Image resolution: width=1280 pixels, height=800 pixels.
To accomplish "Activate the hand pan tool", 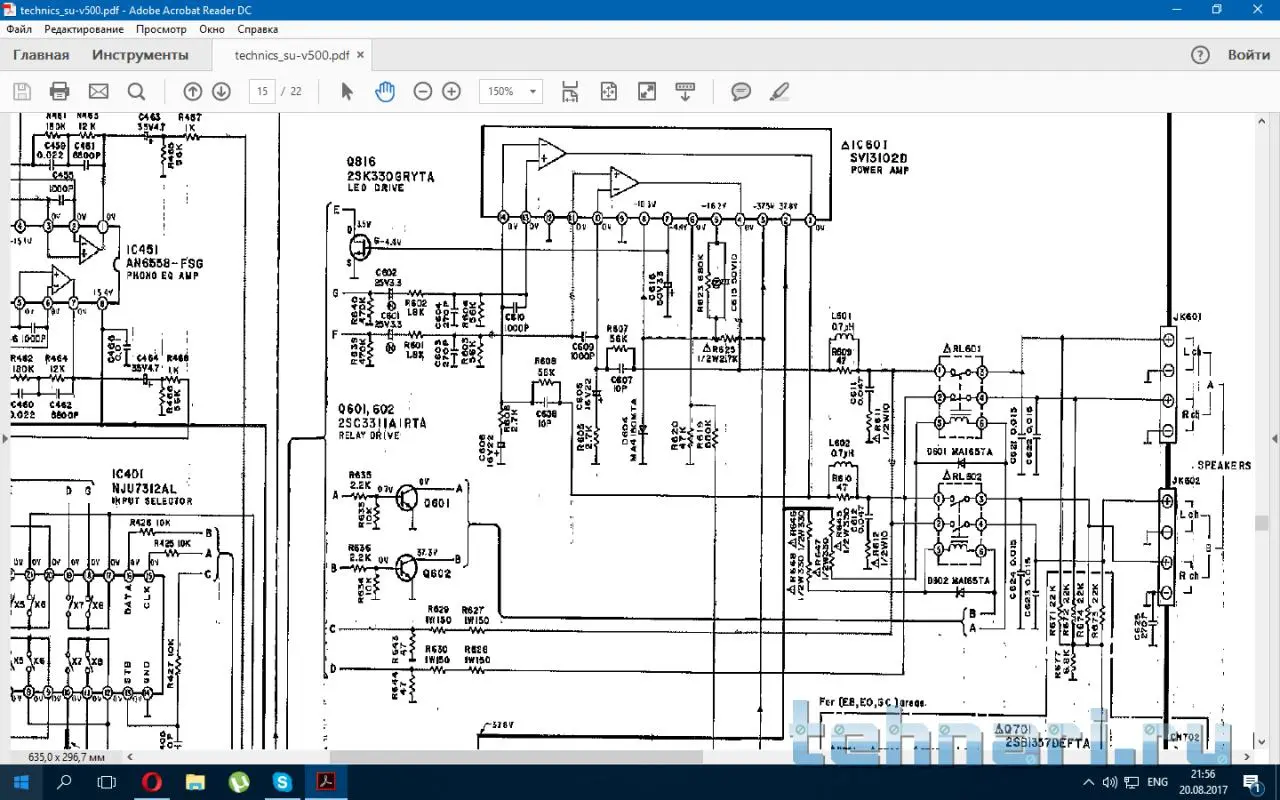I will click(385, 92).
